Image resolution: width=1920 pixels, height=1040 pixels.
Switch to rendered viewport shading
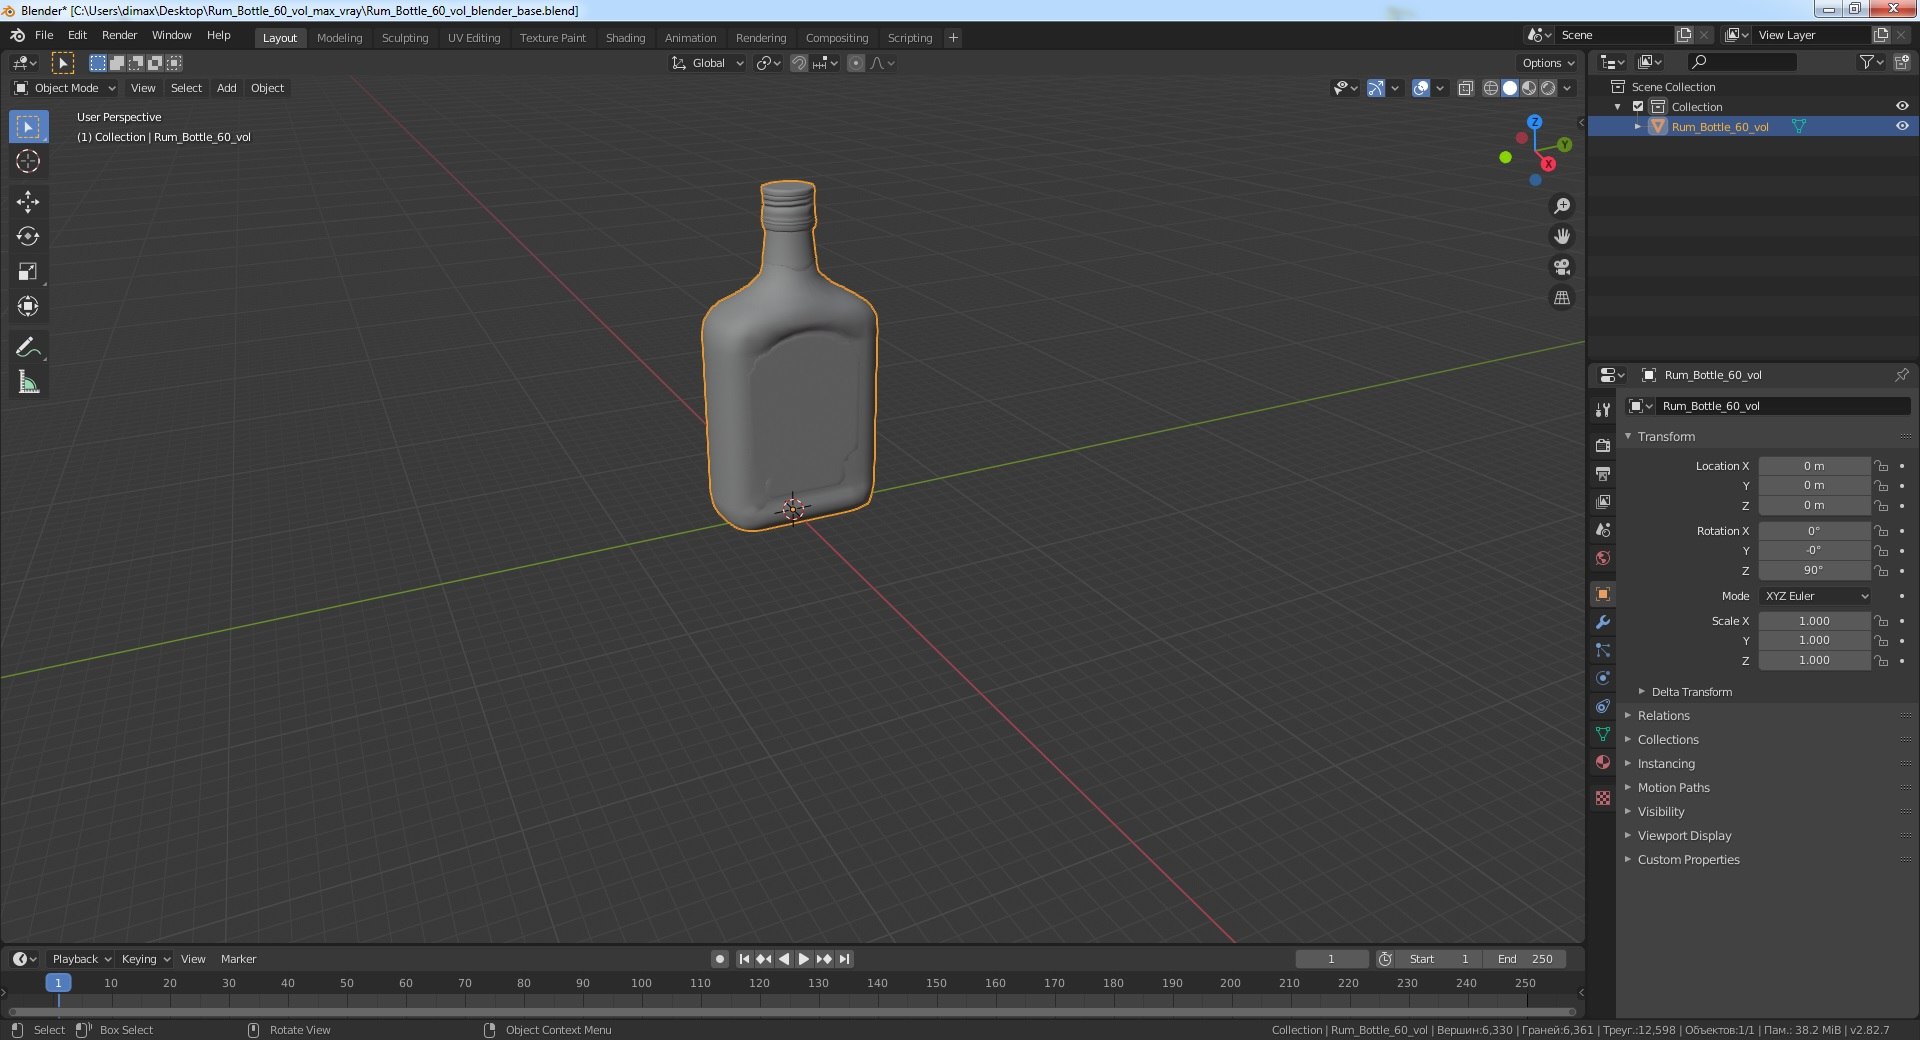[x=1548, y=88]
